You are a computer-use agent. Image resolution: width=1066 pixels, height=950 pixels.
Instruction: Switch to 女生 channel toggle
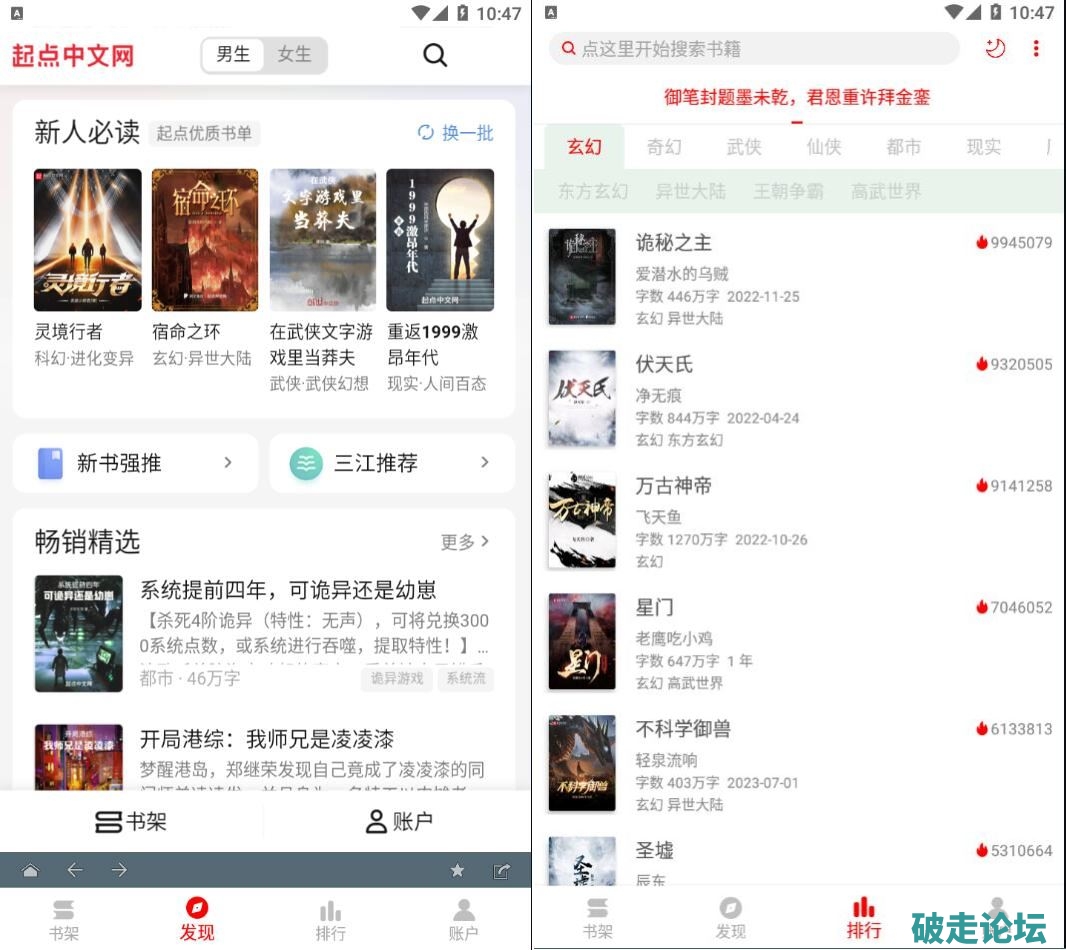[294, 54]
